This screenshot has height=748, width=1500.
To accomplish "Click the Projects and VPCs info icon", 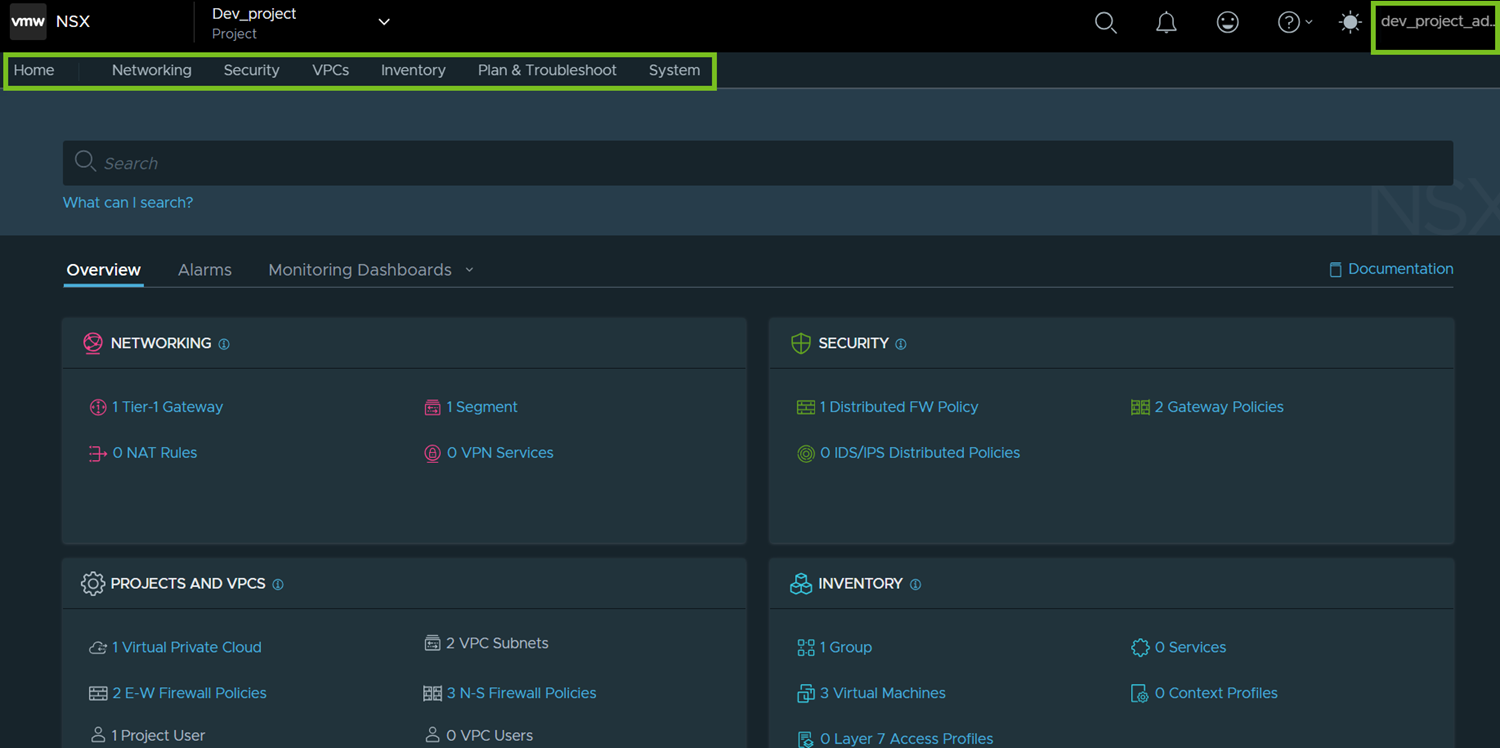I will [x=278, y=584].
